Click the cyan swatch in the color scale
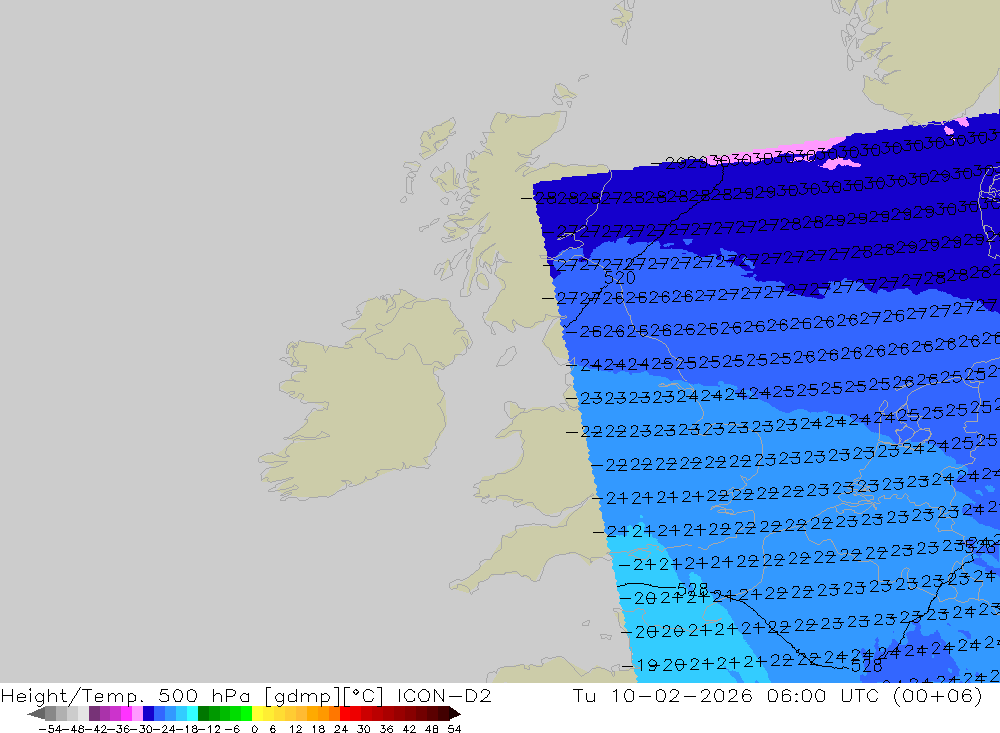The height and width of the screenshot is (733, 1000). click(192, 714)
